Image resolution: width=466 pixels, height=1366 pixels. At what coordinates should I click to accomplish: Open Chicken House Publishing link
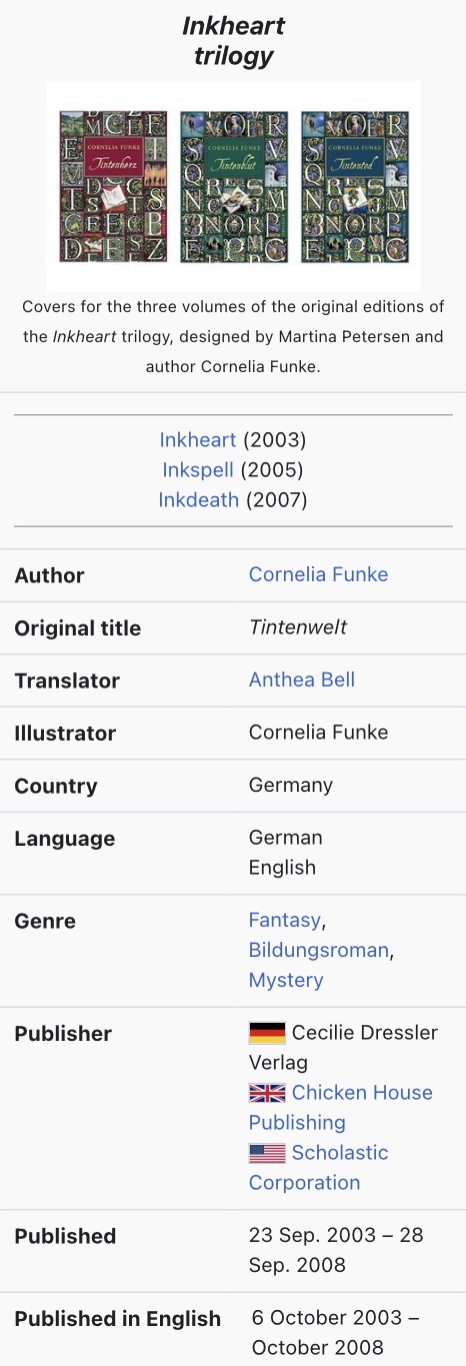pyautogui.click(x=341, y=1107)
